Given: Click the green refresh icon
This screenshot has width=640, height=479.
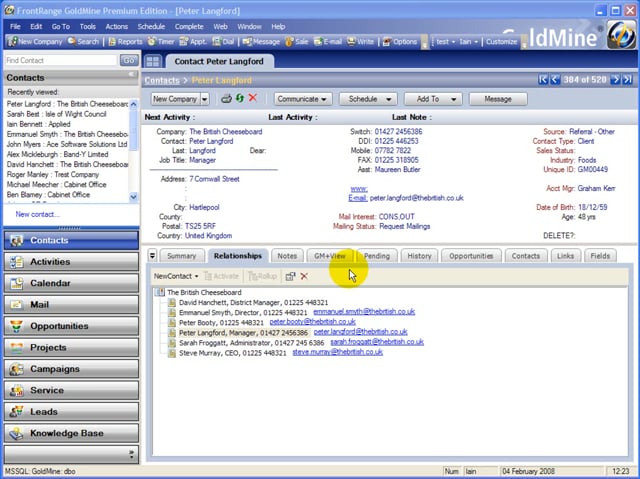Looking at the screenshot, I should tap(240, 98).
